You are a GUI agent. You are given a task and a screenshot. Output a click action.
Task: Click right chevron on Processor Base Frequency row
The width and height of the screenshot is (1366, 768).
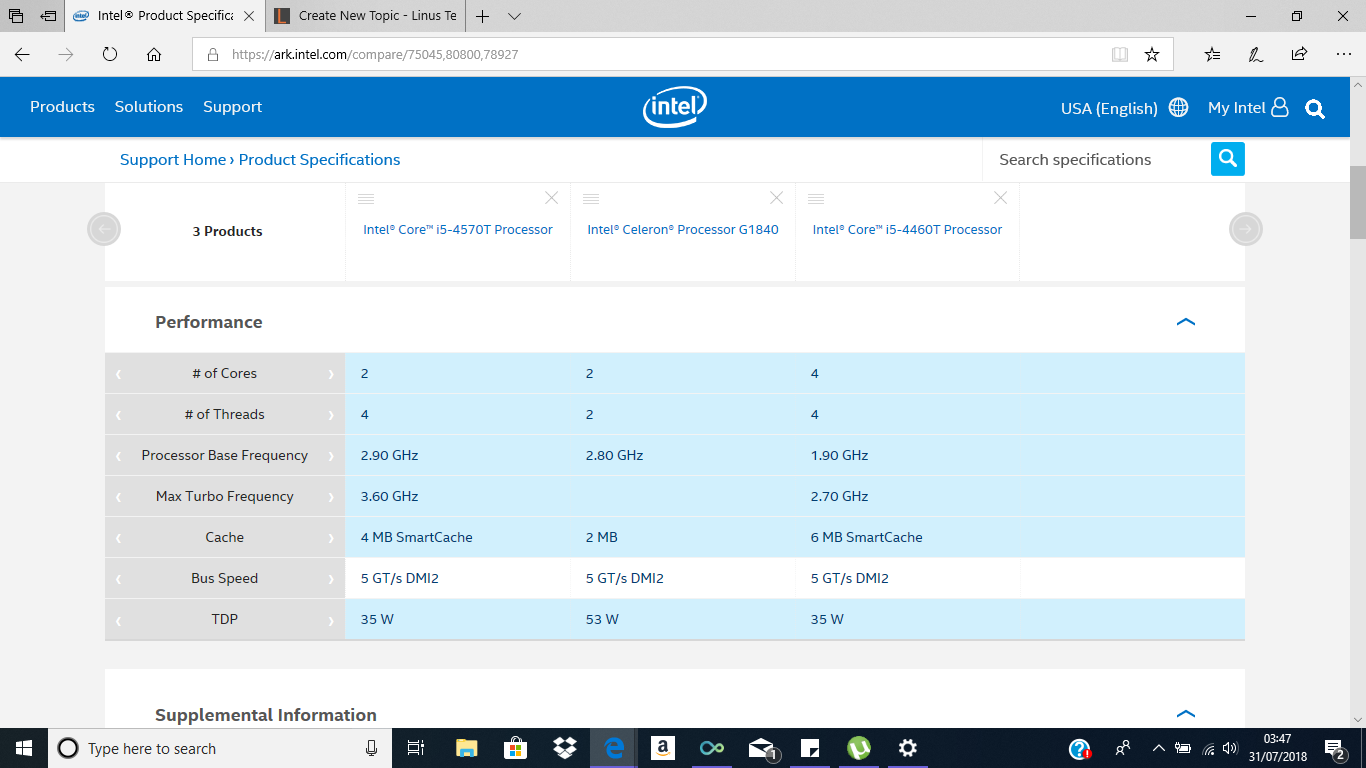click(331, 456)
